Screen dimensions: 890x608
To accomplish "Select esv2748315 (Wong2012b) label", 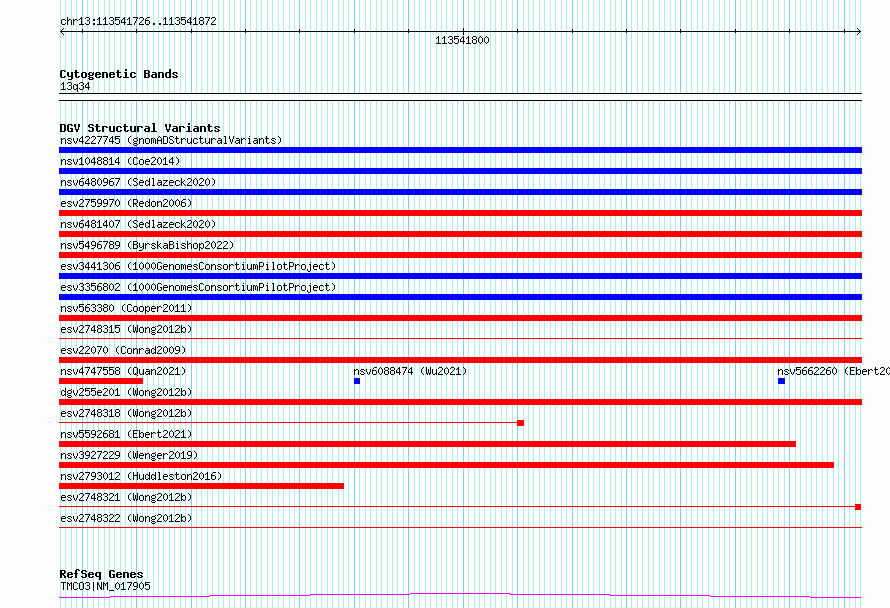I will [126, 329].
